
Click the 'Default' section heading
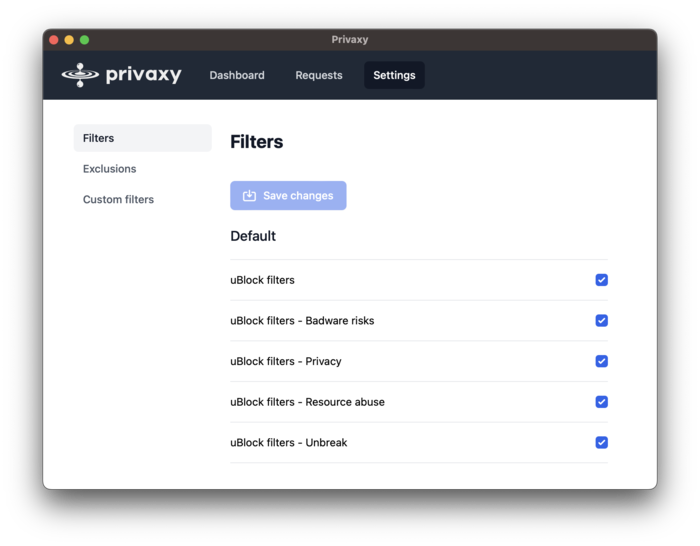(x=253, y=236)
